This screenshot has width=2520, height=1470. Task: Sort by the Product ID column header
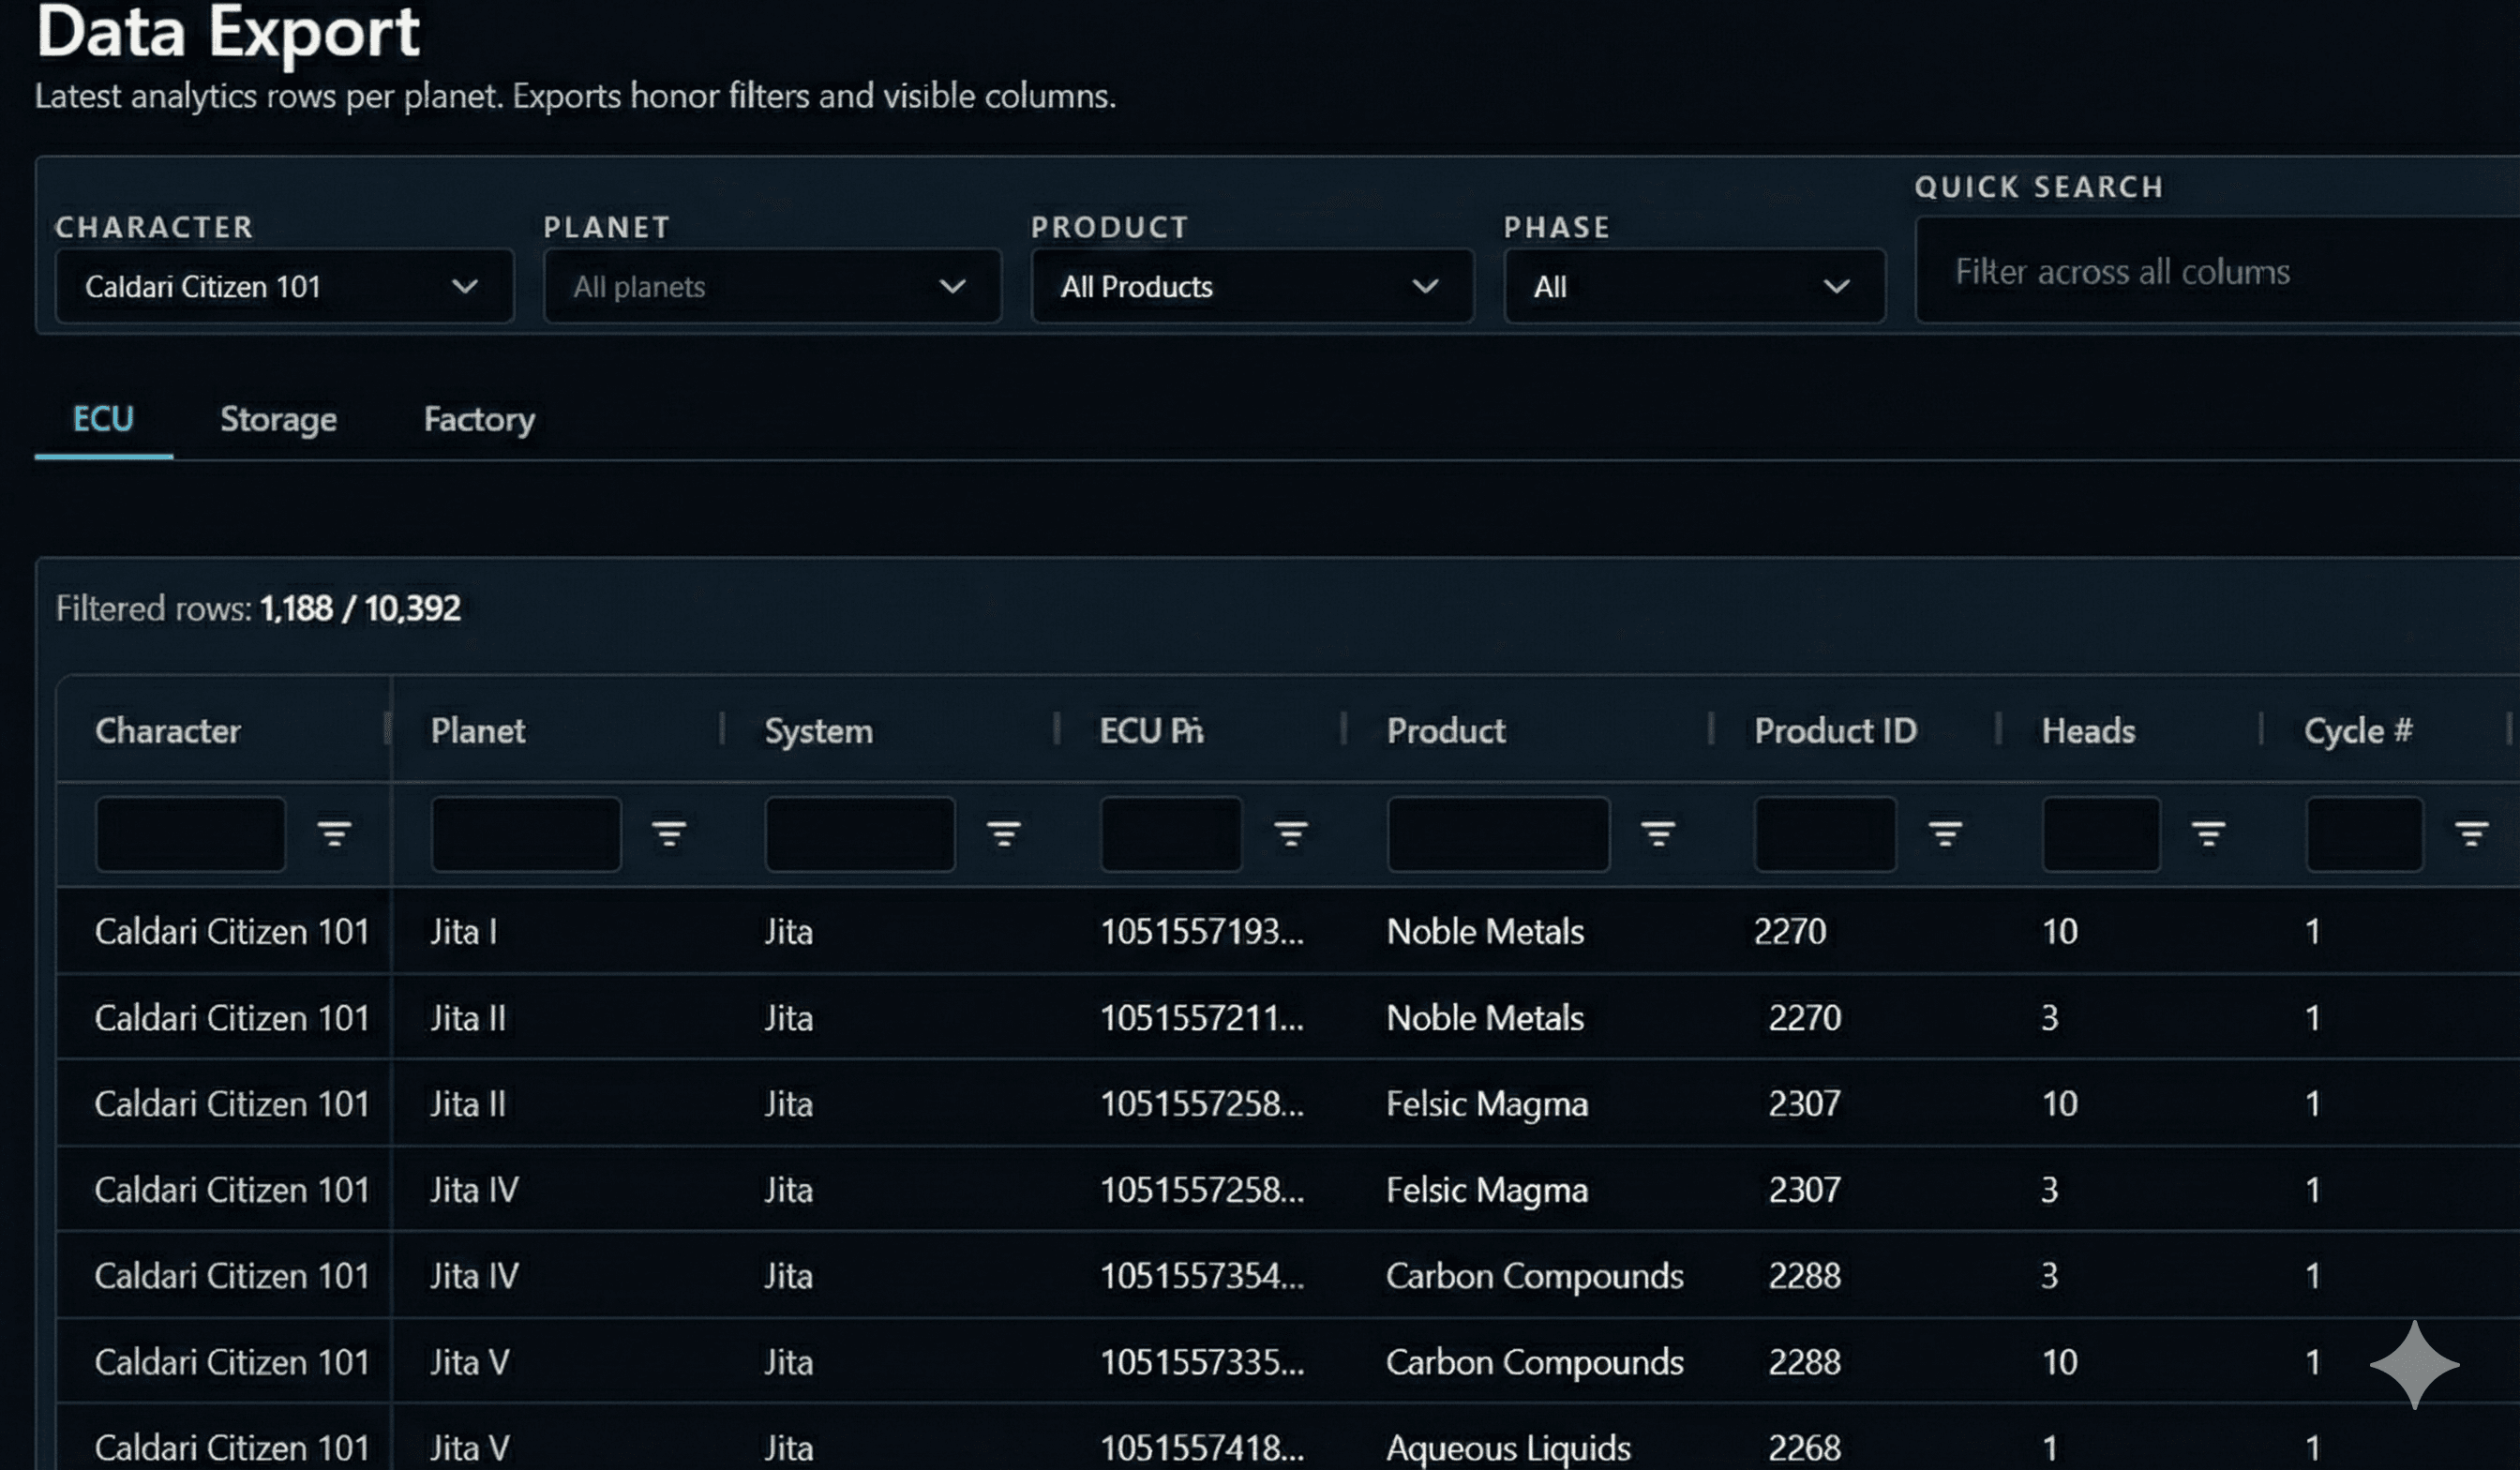[x=1835, y=731]
